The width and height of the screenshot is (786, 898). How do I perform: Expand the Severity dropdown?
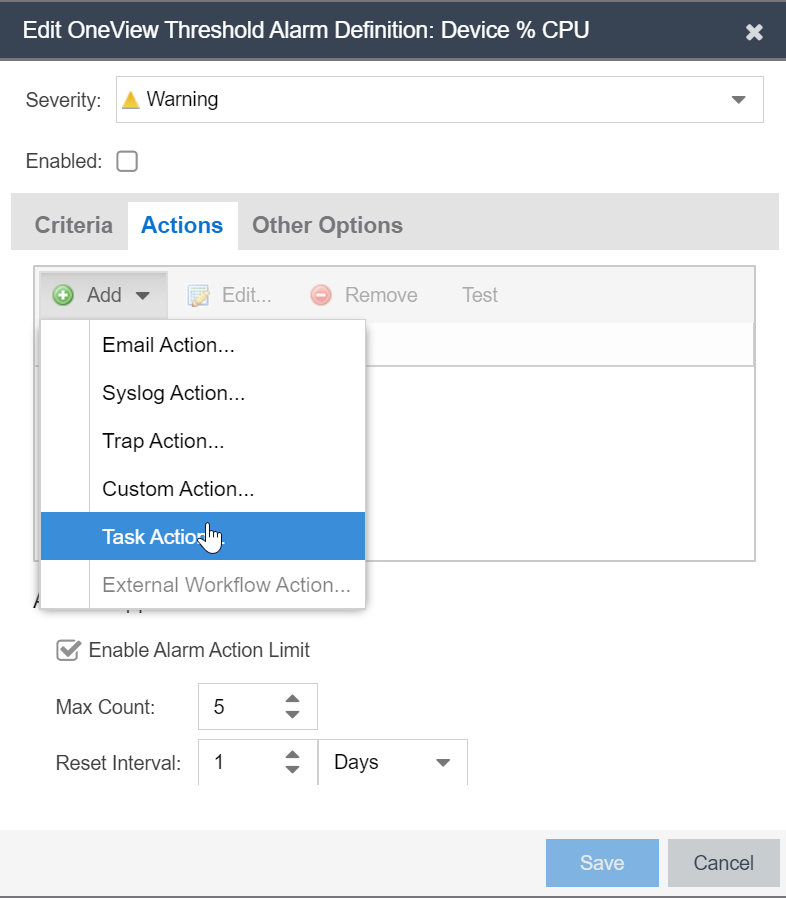[739, 100]
